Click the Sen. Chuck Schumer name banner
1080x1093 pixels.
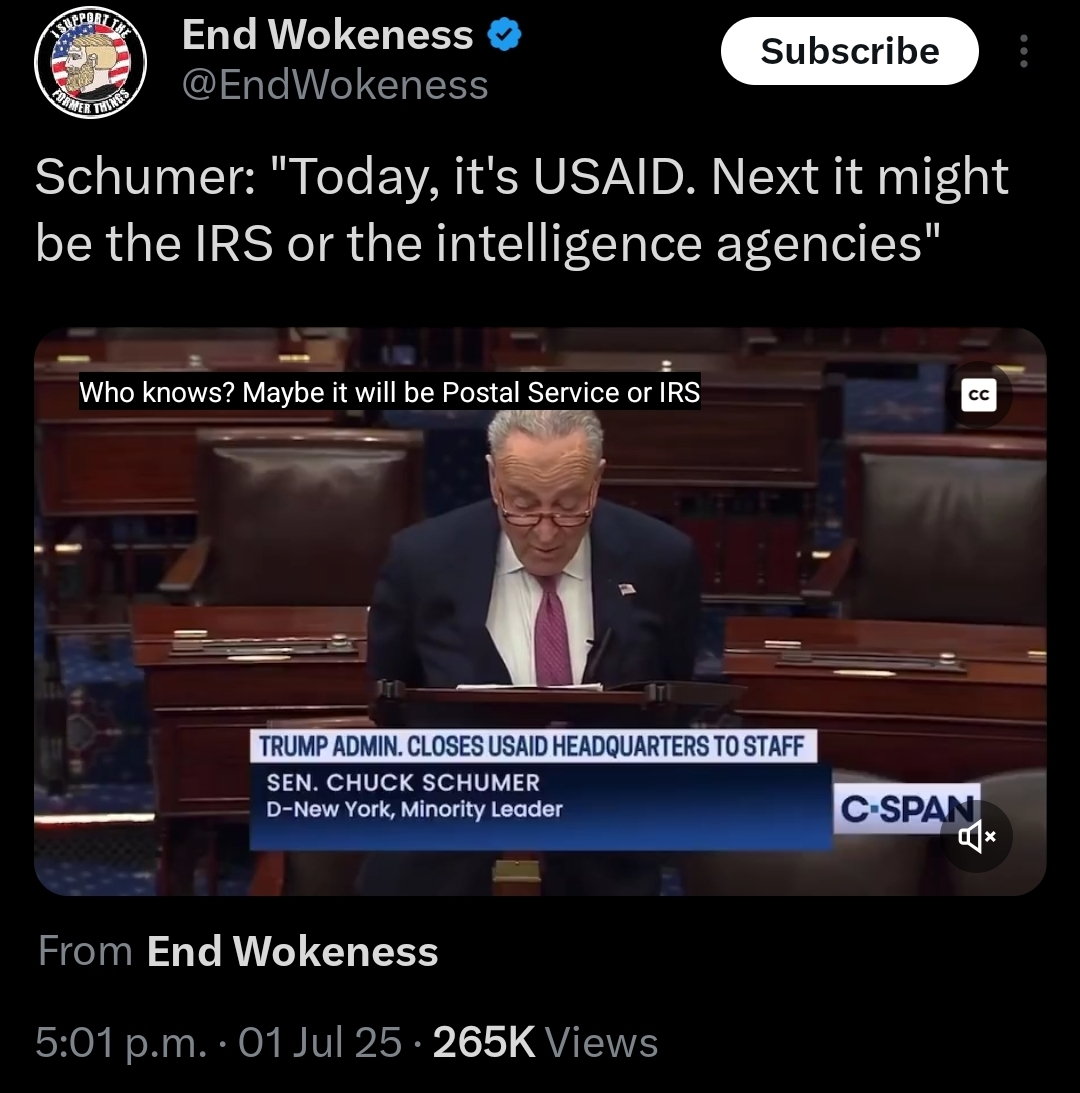point(403,782)
